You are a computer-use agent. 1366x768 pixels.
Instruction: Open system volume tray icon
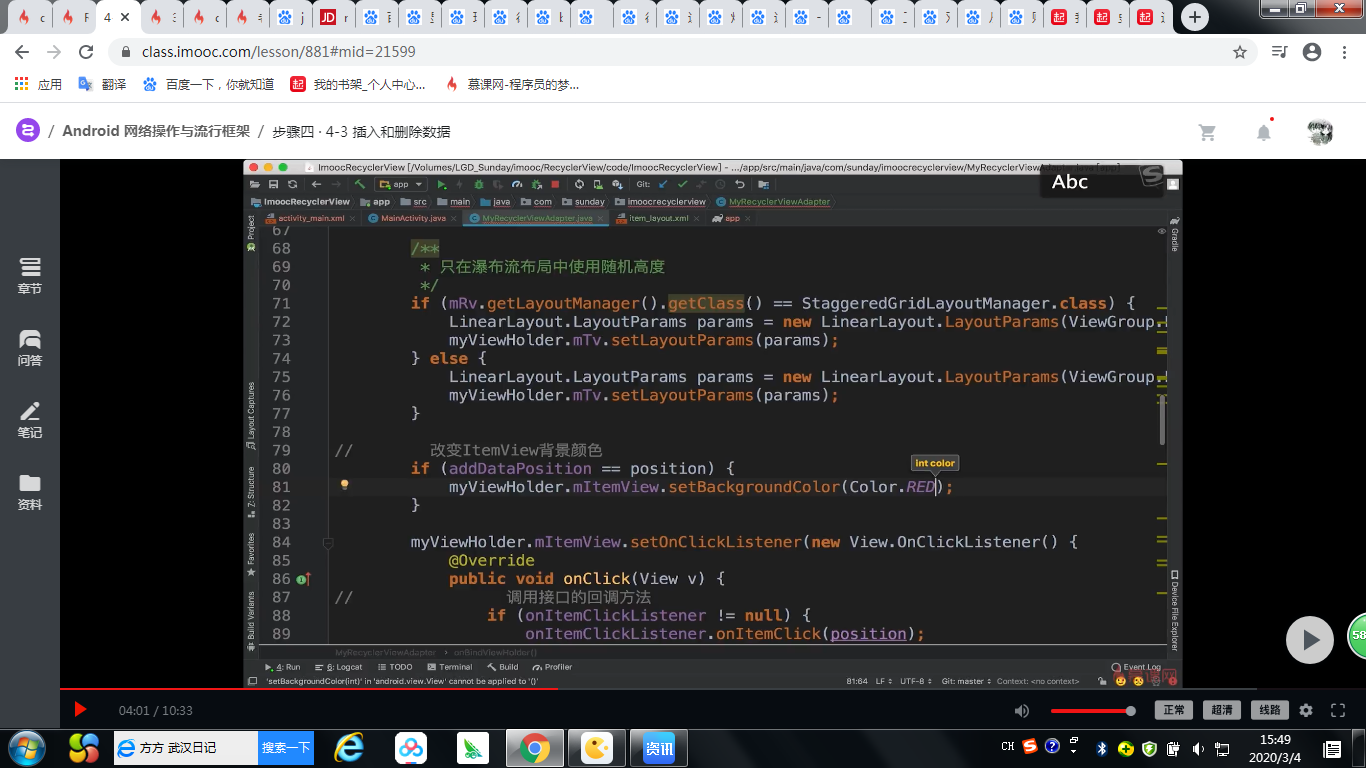pos(1196,747)
